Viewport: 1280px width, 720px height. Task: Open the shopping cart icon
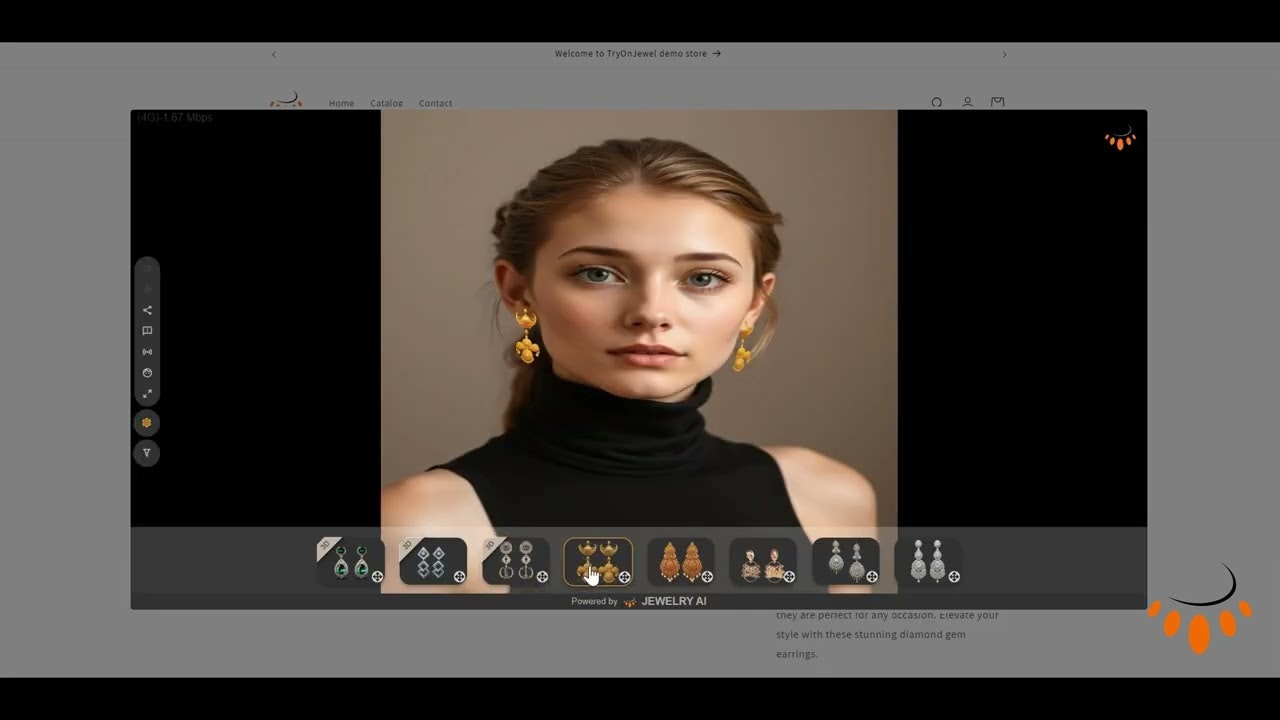pyautogui.click(x=997, y=102)
